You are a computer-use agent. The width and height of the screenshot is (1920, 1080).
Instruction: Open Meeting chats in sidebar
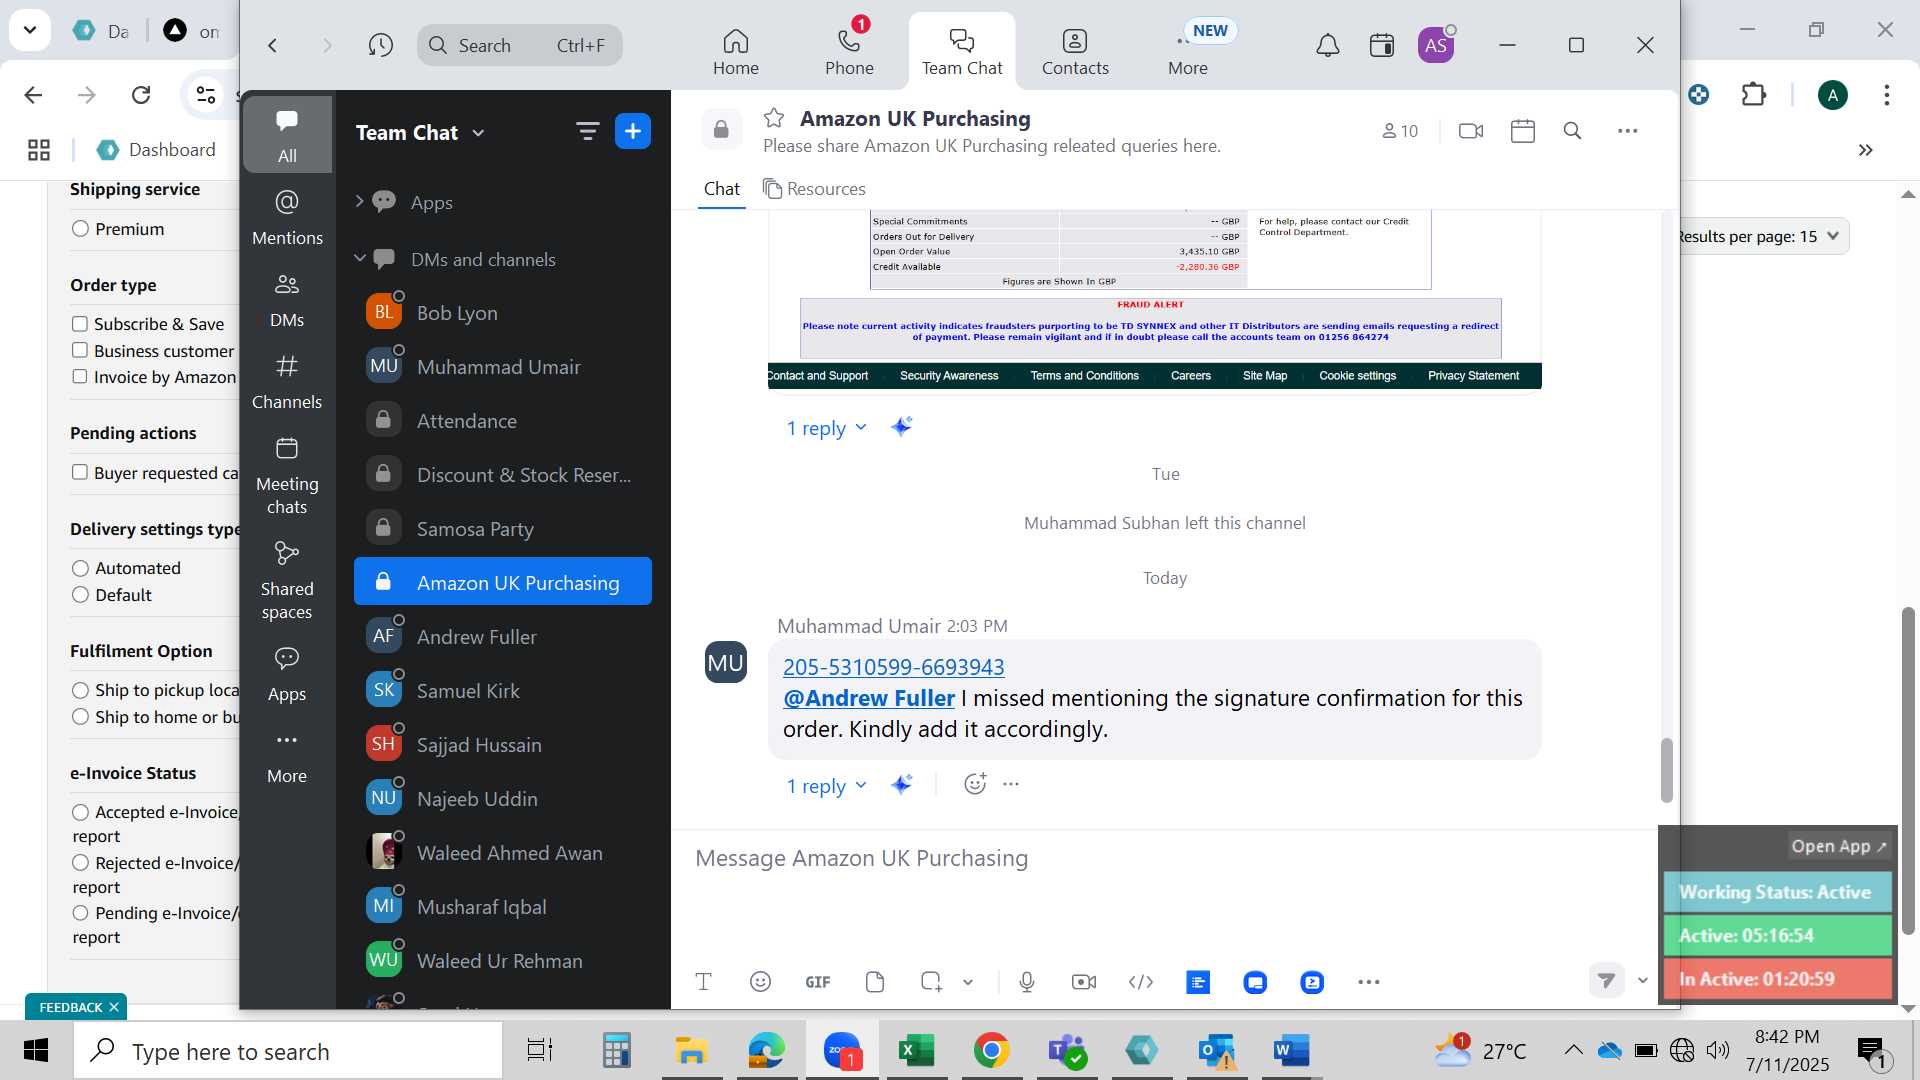[287, 475]
